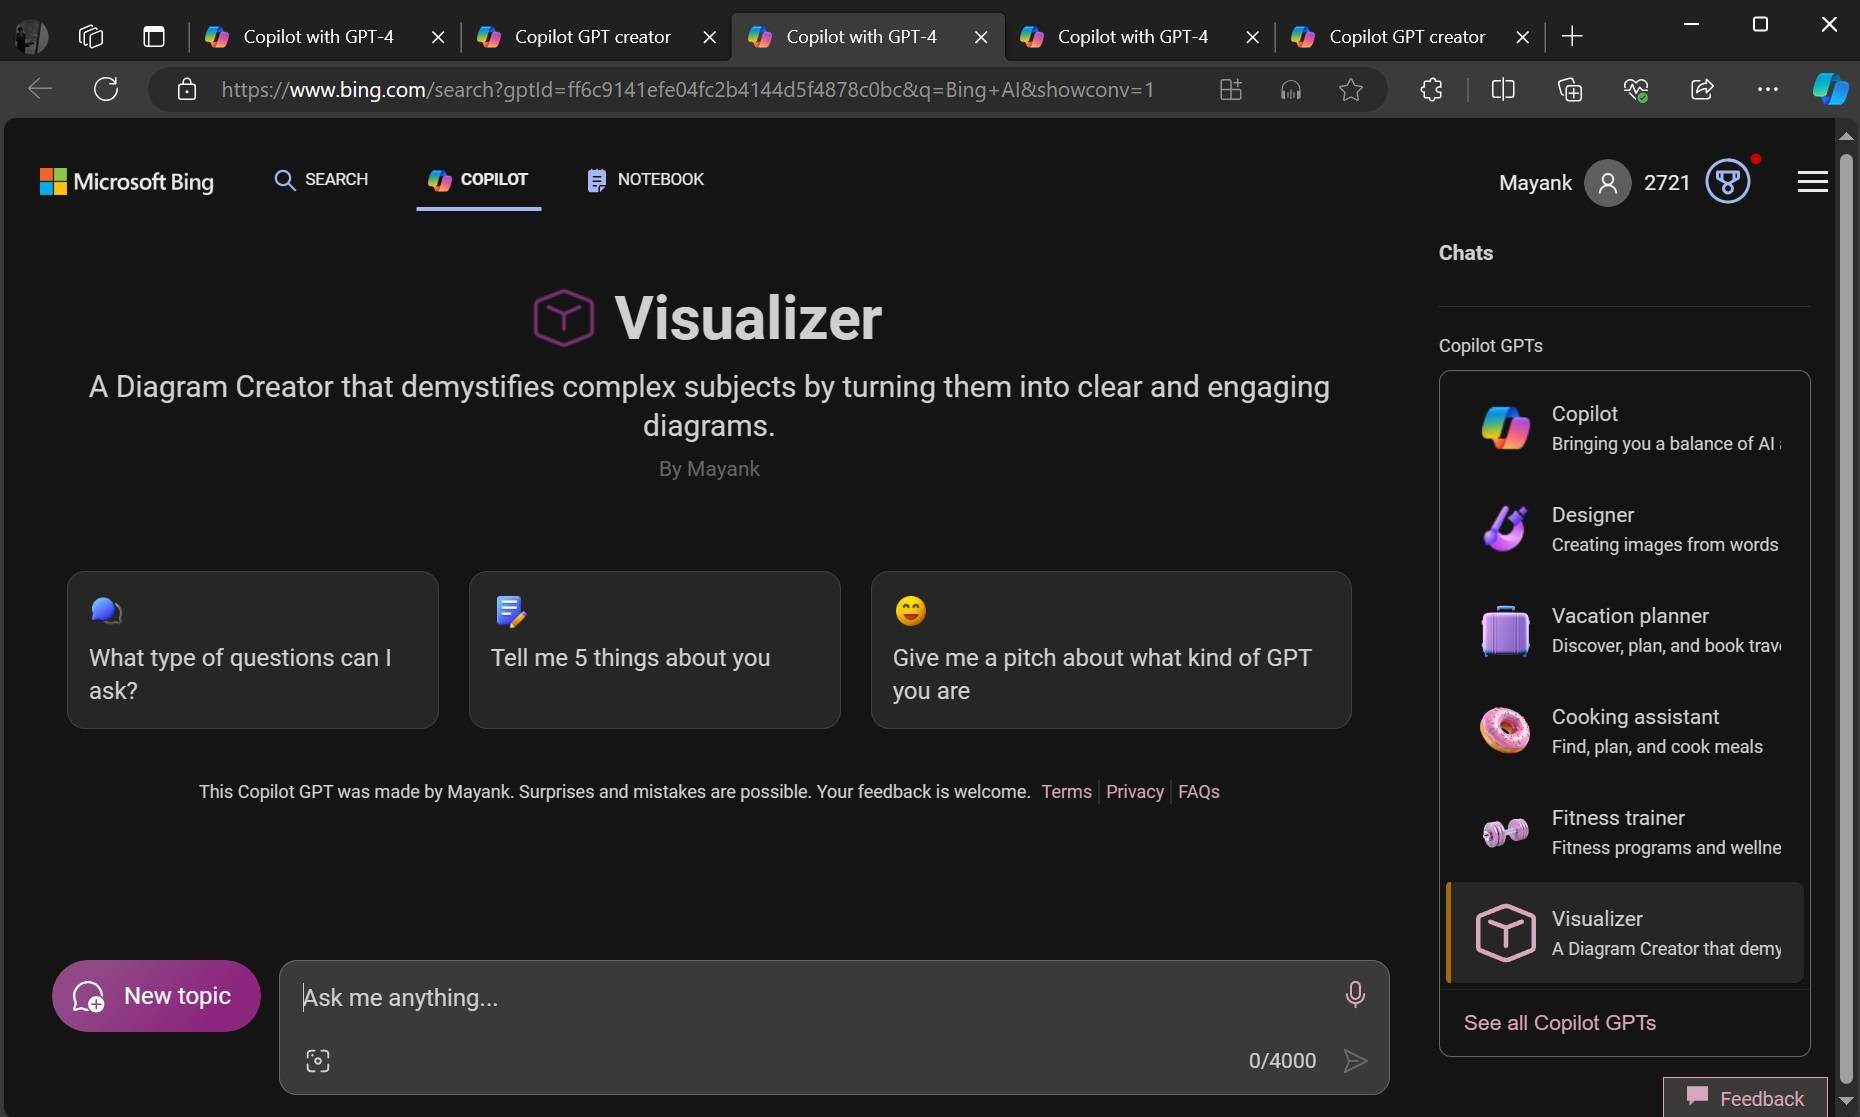Image resolution: width=1860 pixels, height=1117 pixels.
Task: Select the COPILOT tab
Action: pyautogui.click(x=478, y=180)
